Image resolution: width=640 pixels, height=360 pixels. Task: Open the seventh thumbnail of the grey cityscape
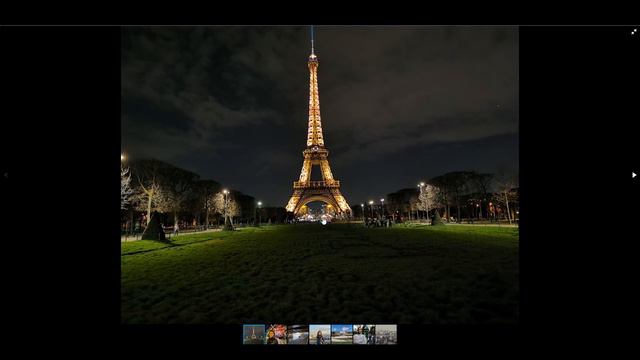point(386,334)
